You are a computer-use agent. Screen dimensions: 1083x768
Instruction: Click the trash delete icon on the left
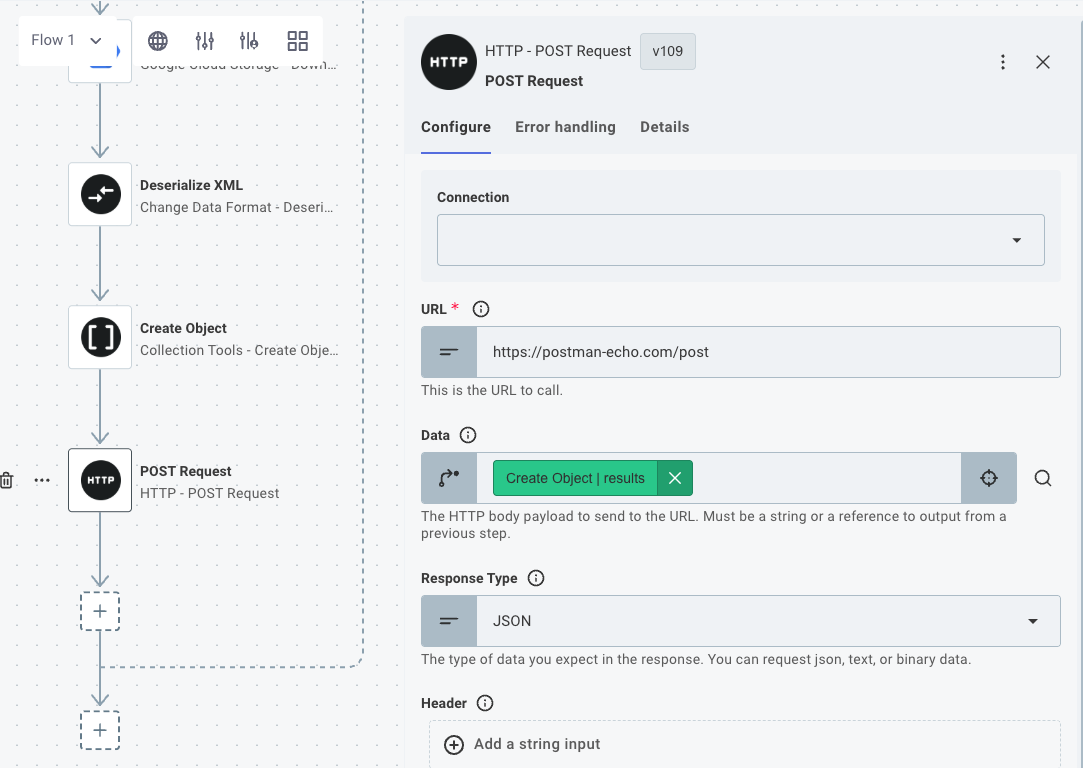pos(6,479)
